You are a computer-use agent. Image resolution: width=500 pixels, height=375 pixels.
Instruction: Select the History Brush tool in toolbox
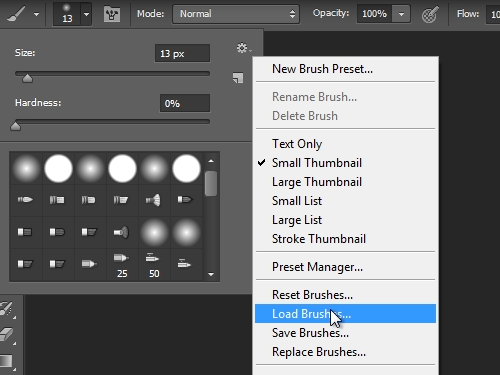click(x=7, y=309)
